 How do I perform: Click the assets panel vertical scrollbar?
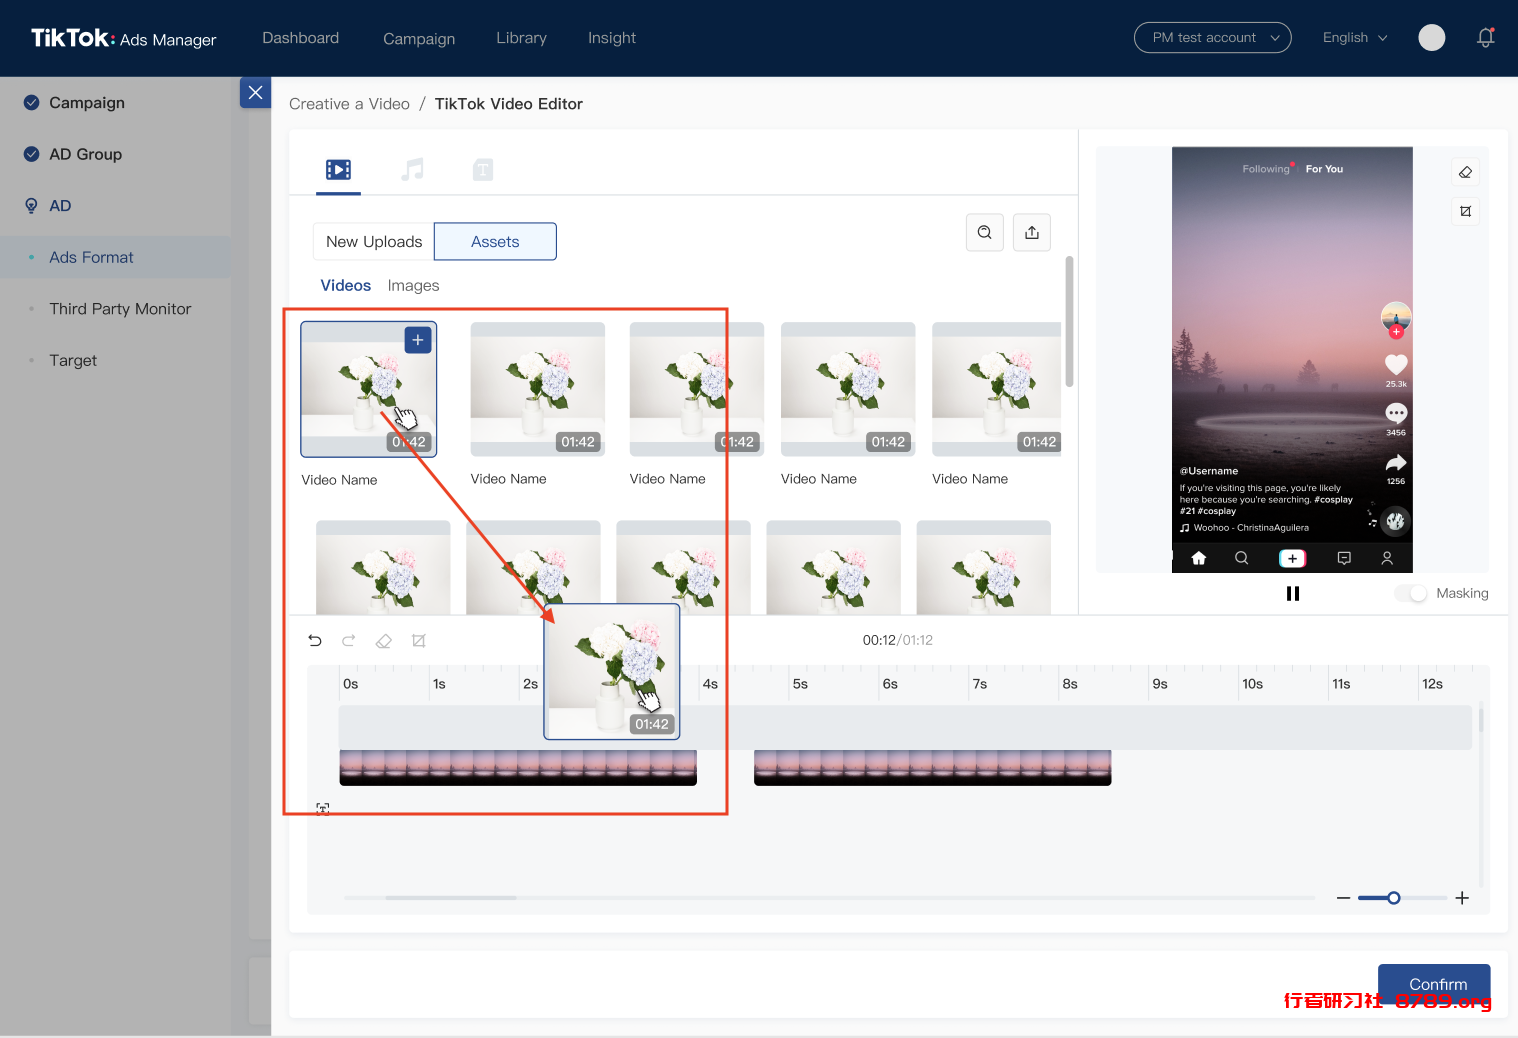coord(1069,322)
